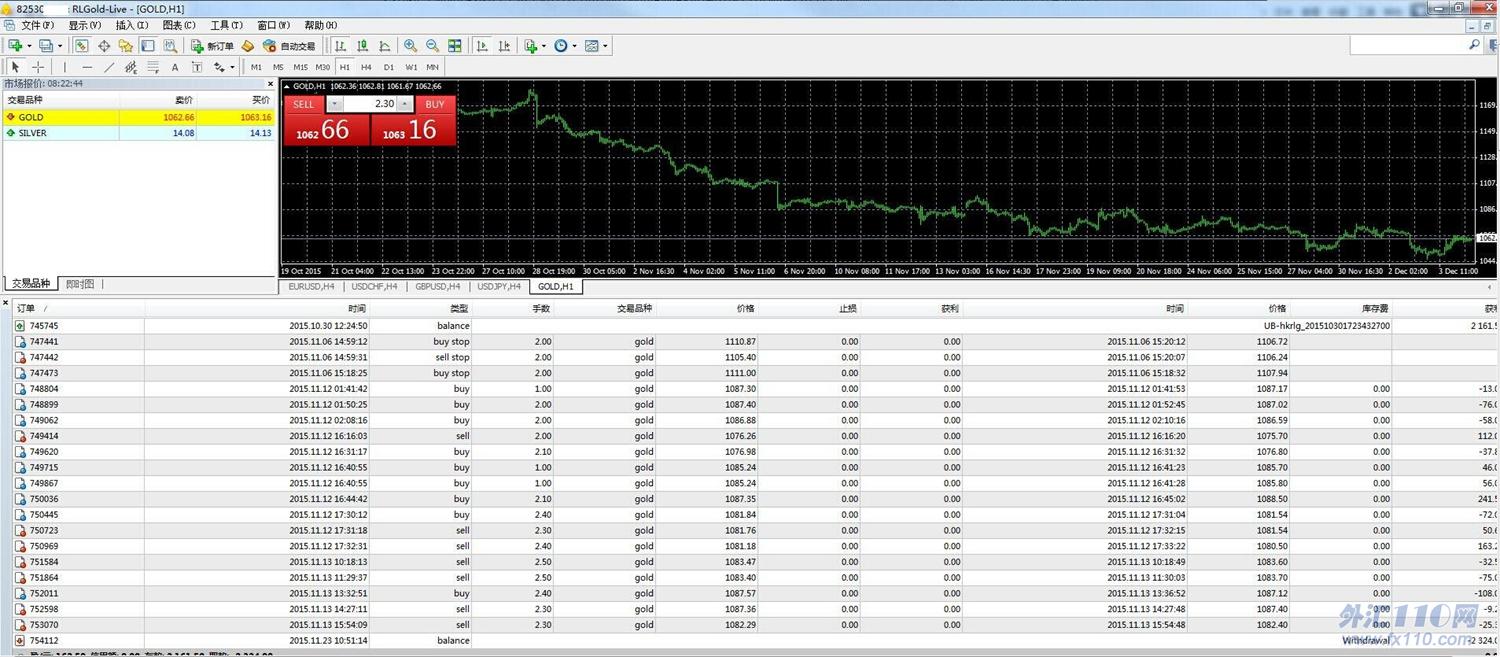Select the trendline tool

[109, 67]
